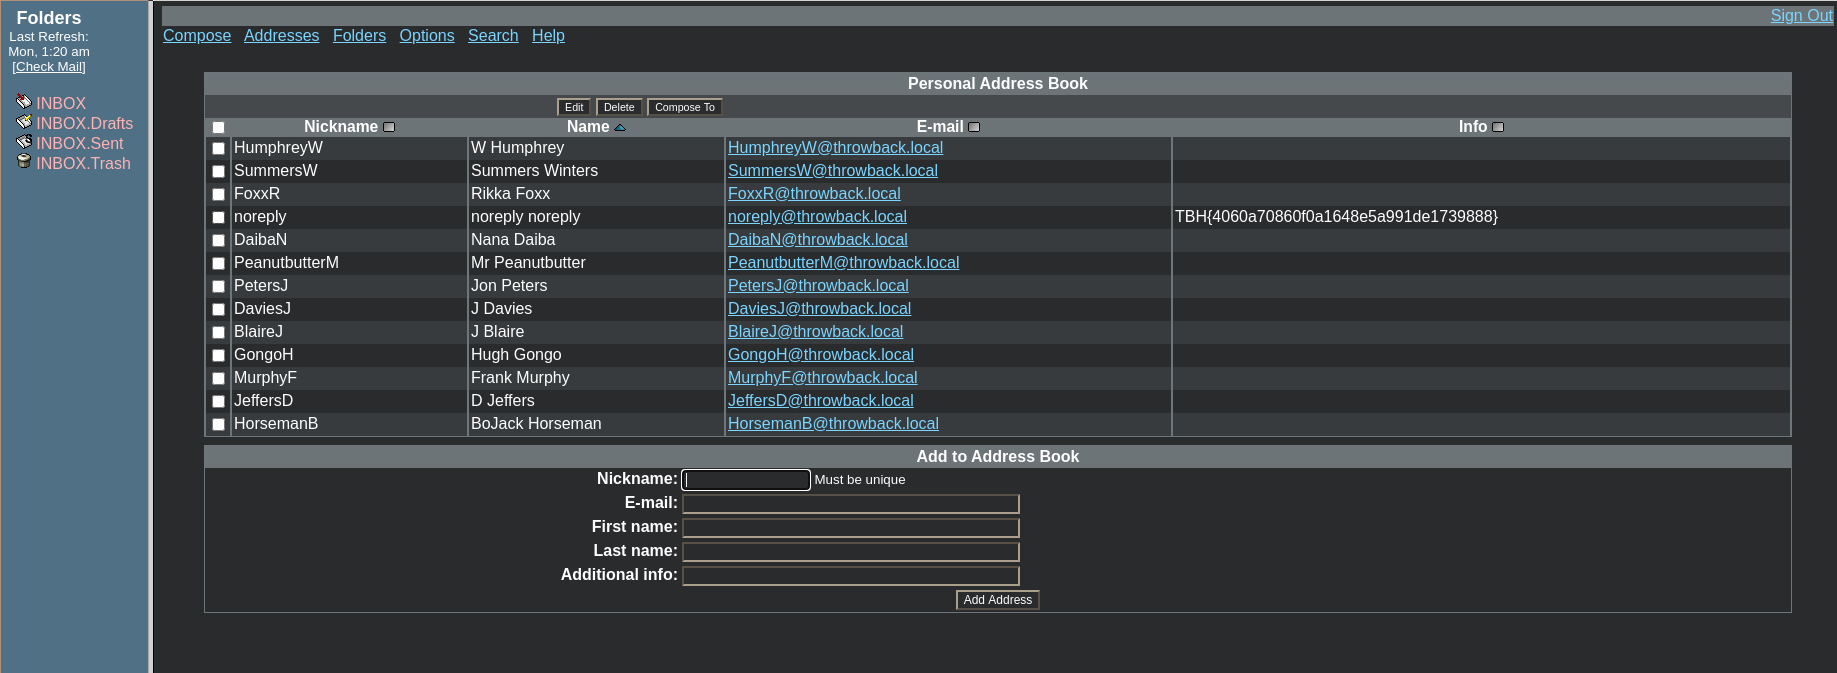The image size is (1837, 673).
Task: Select the noreply contact checkbox
Action: pos(218,217)
